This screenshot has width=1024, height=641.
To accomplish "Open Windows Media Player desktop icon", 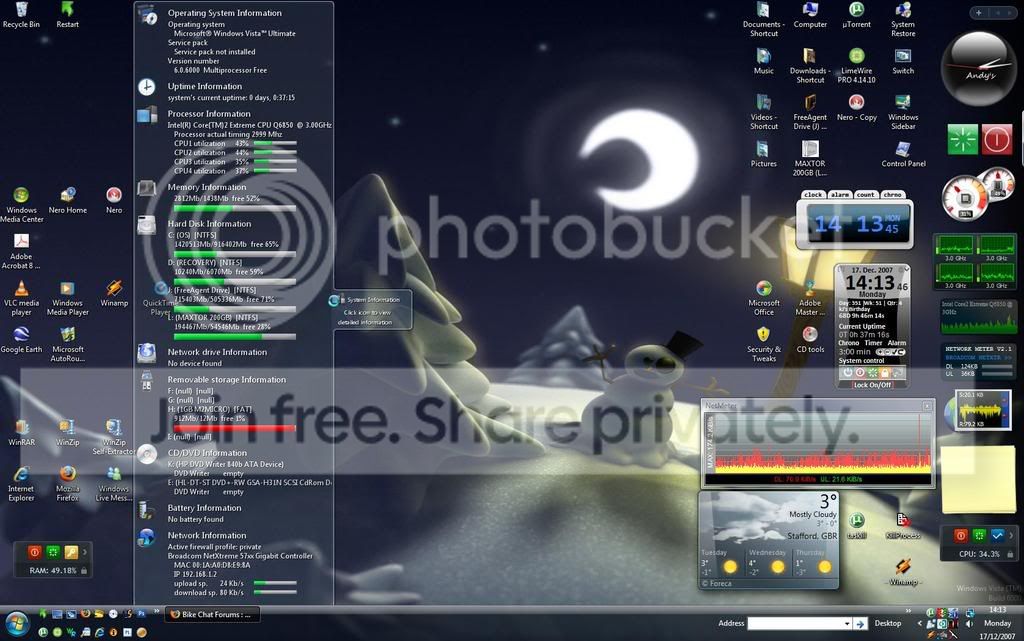I will (67, 298).
